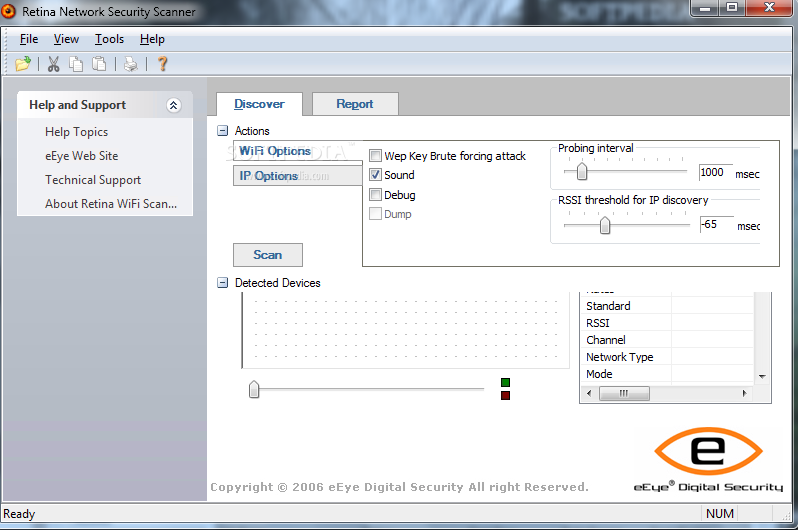Click the Detected Devices graph slider handle
Screen dimensions: 798x530
coord(254,389)
